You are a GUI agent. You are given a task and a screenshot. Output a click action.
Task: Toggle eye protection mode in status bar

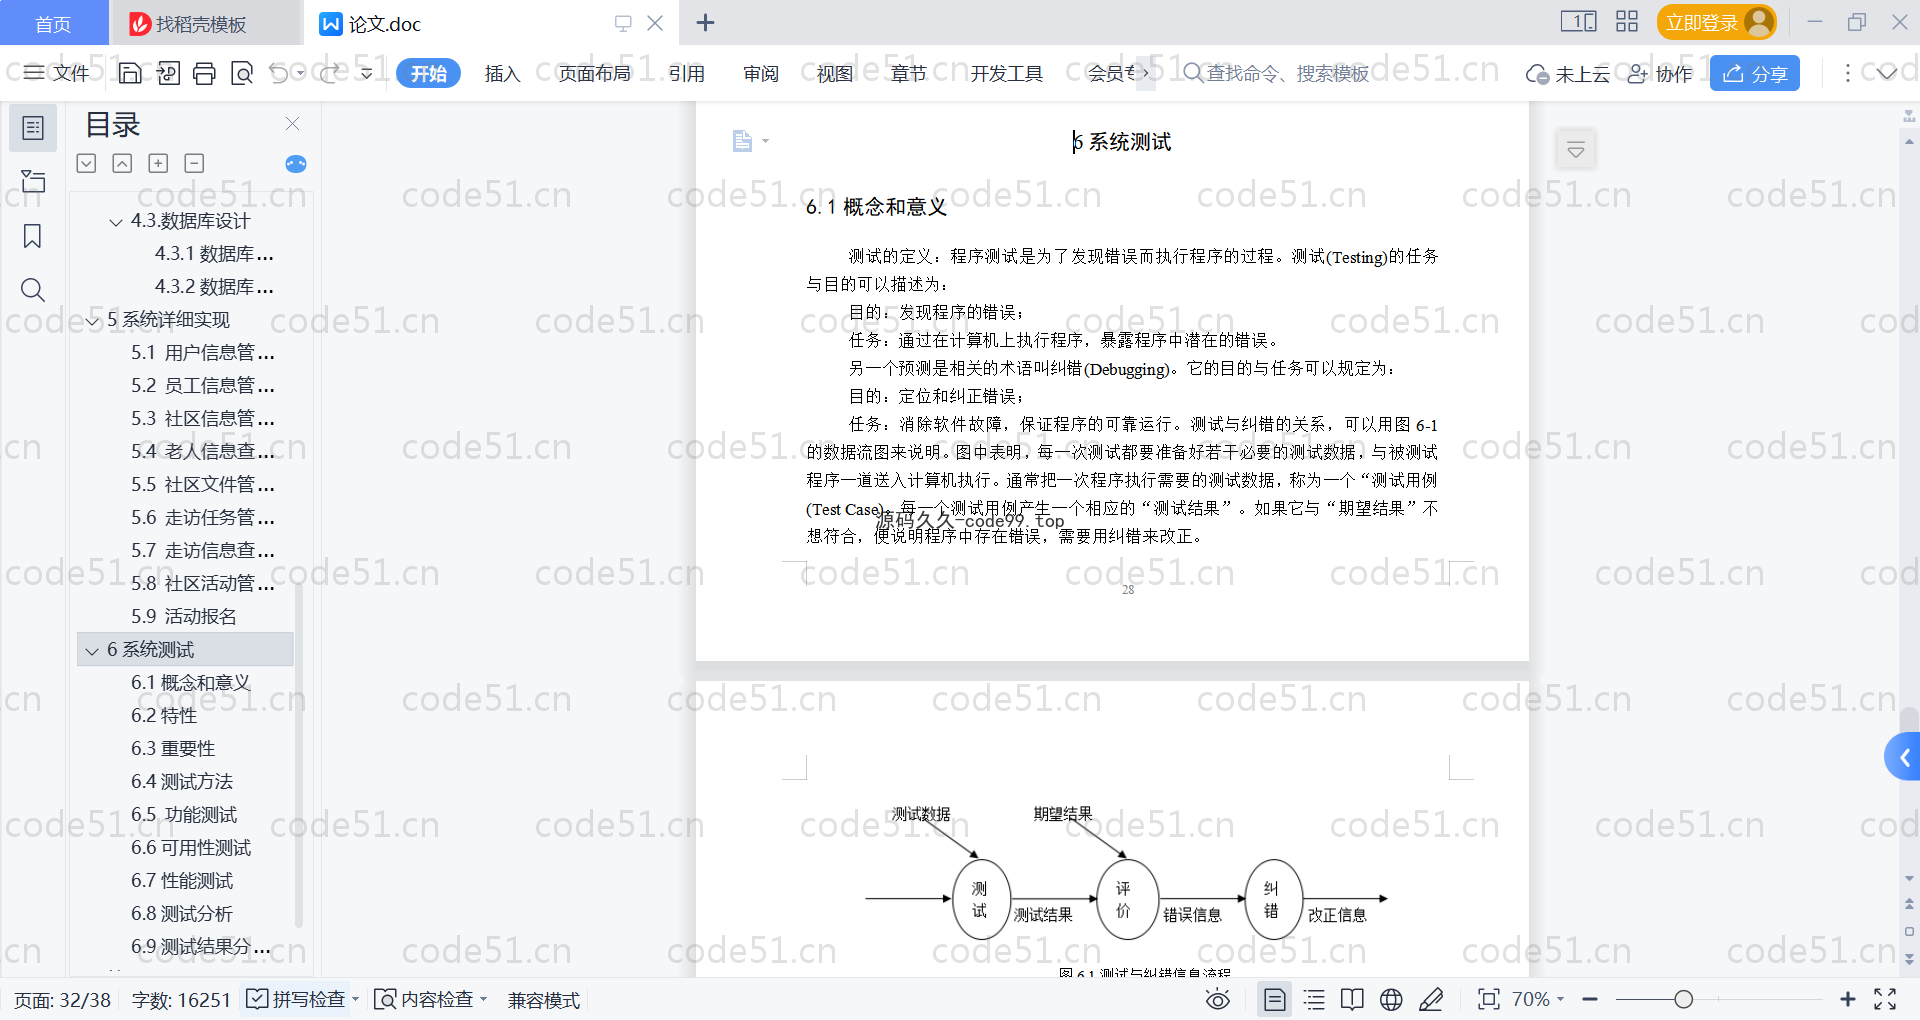click(x=1218, y=999)
